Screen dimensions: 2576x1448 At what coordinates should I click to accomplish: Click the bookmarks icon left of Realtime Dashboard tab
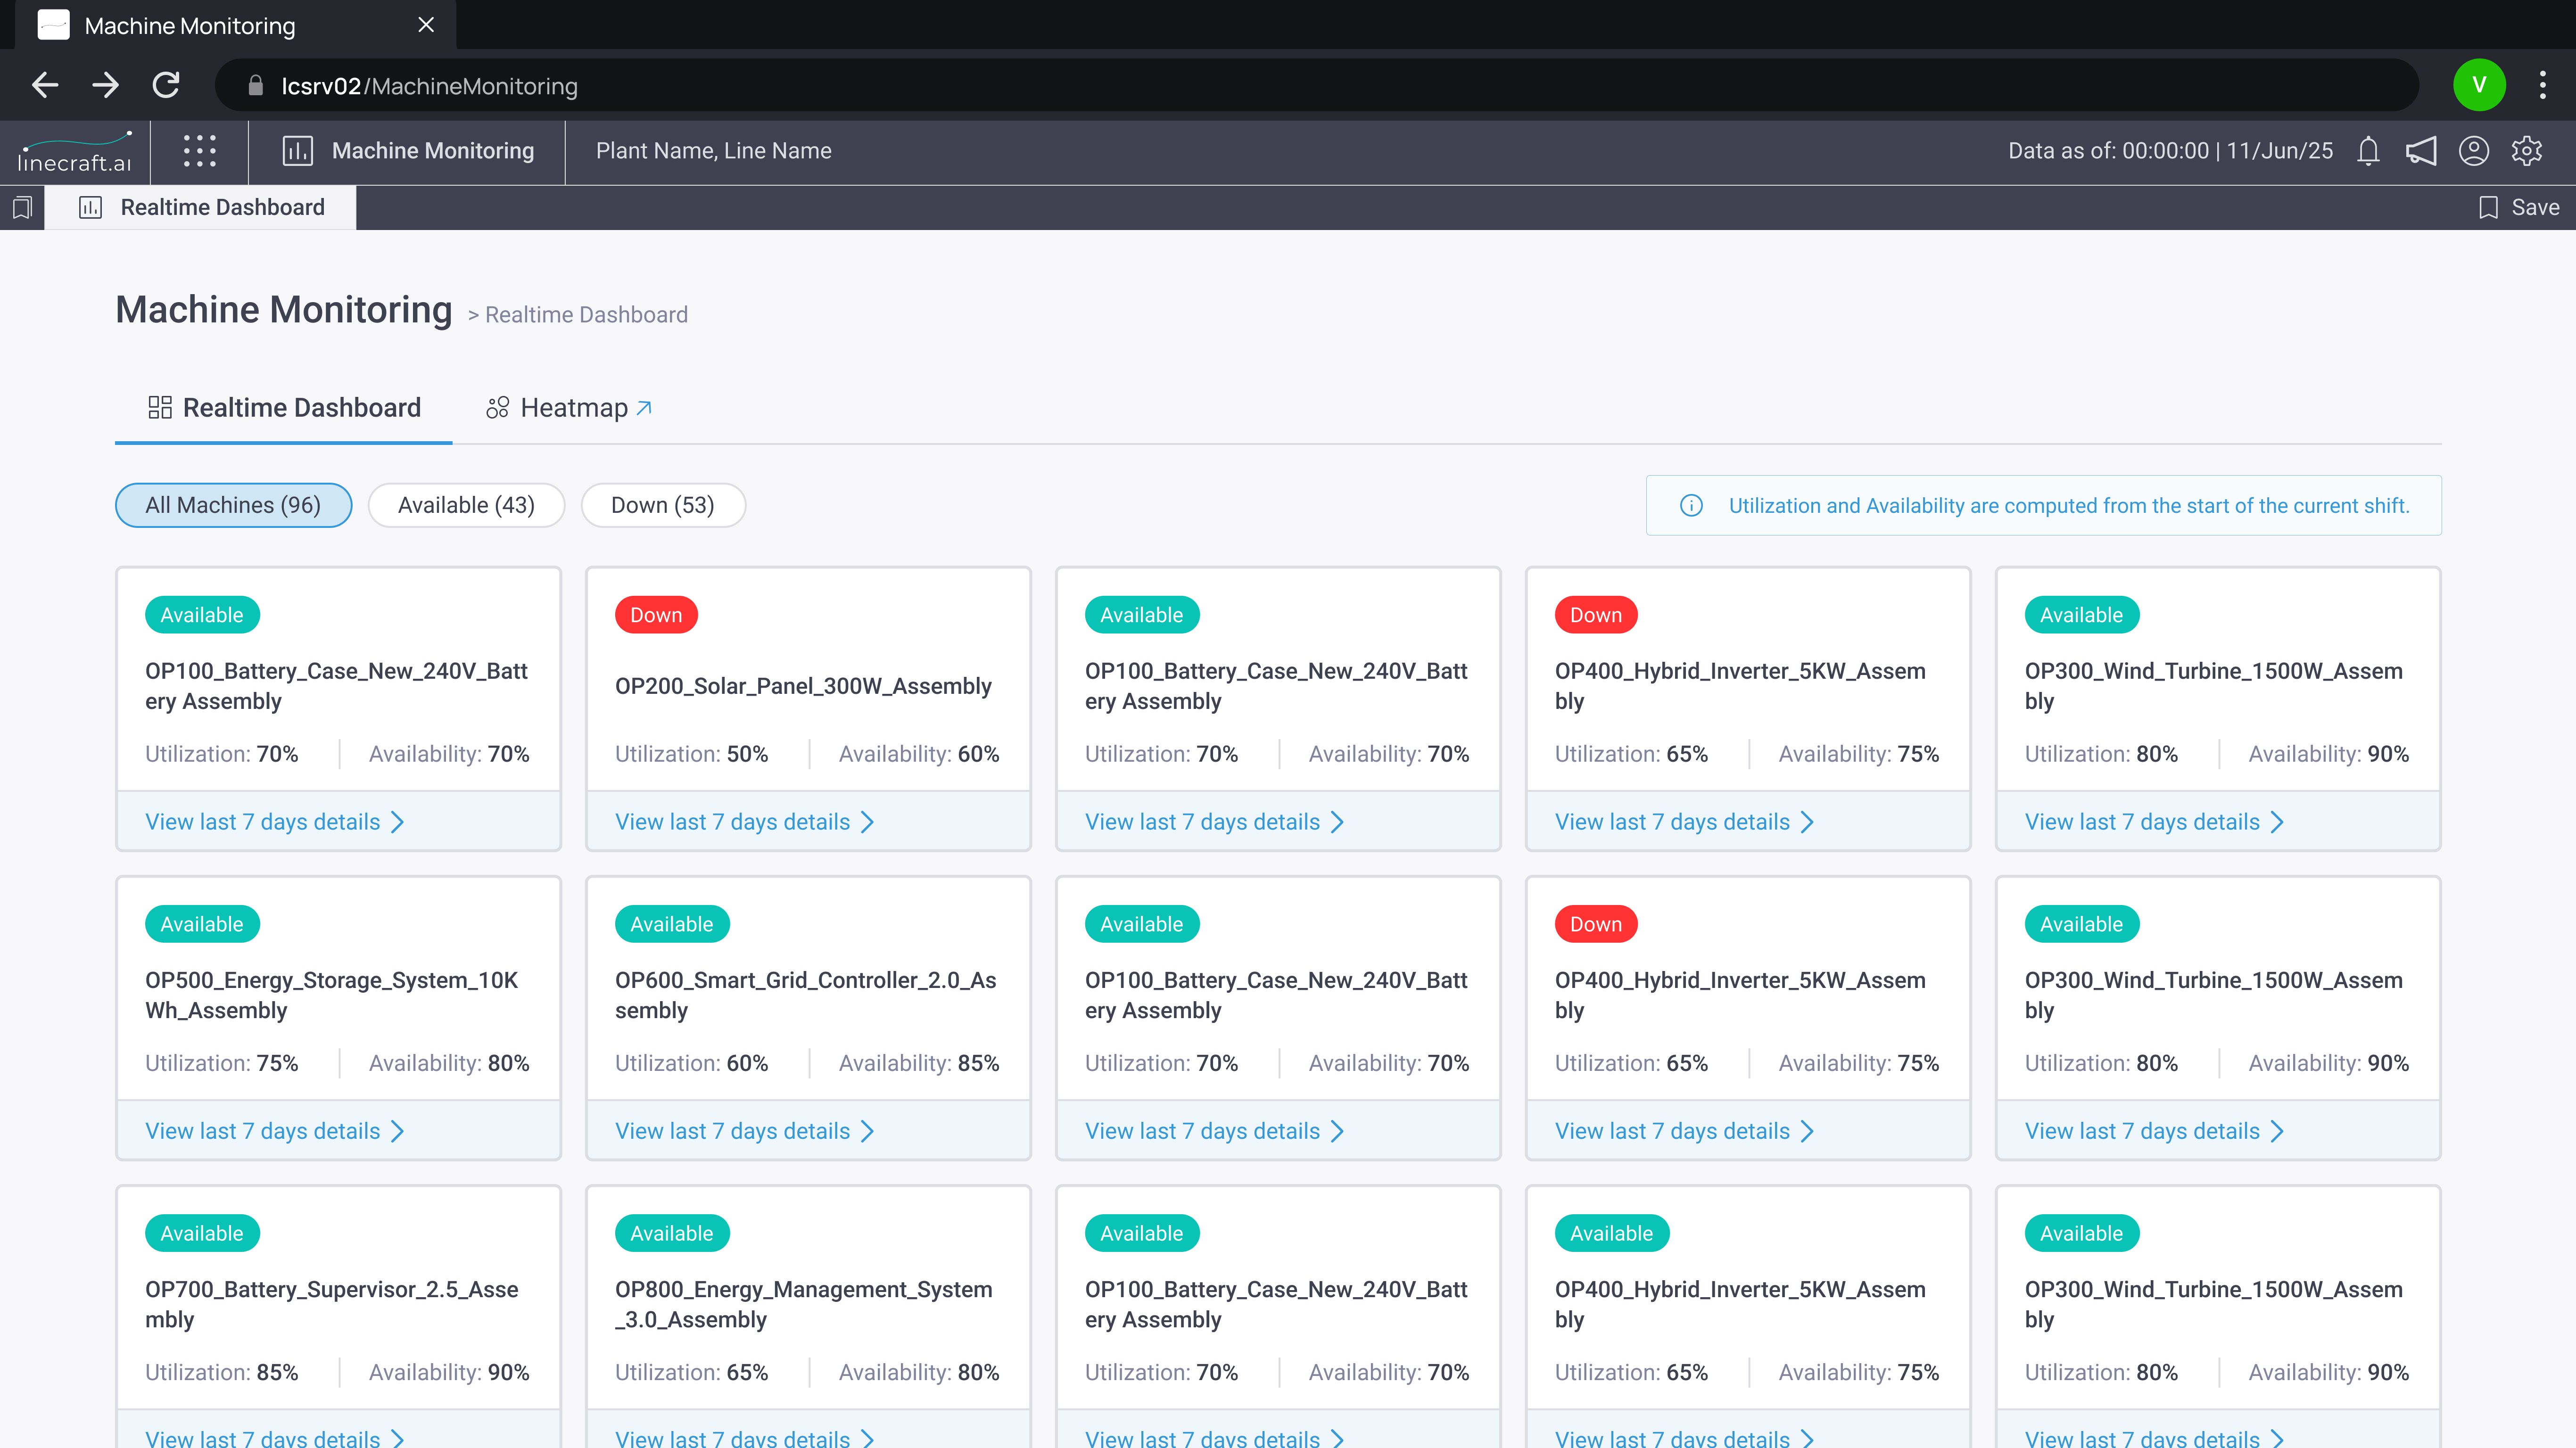point(22,207)
